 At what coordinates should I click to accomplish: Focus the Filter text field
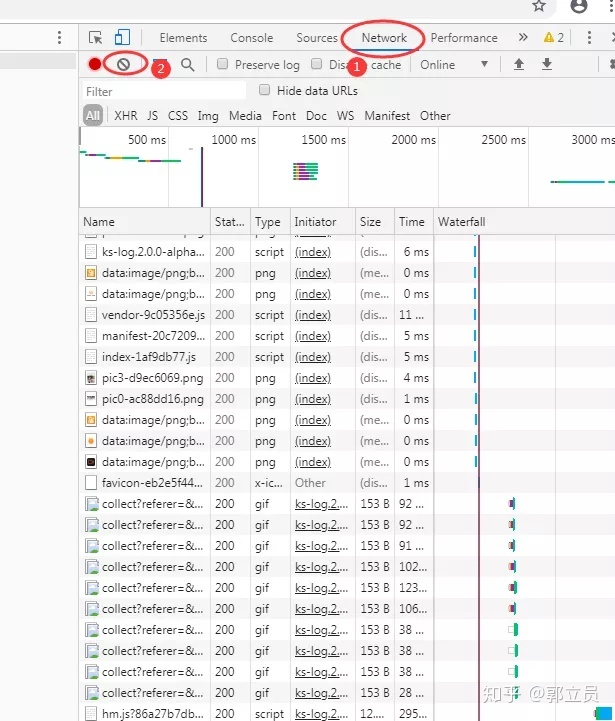click(164, 91)
